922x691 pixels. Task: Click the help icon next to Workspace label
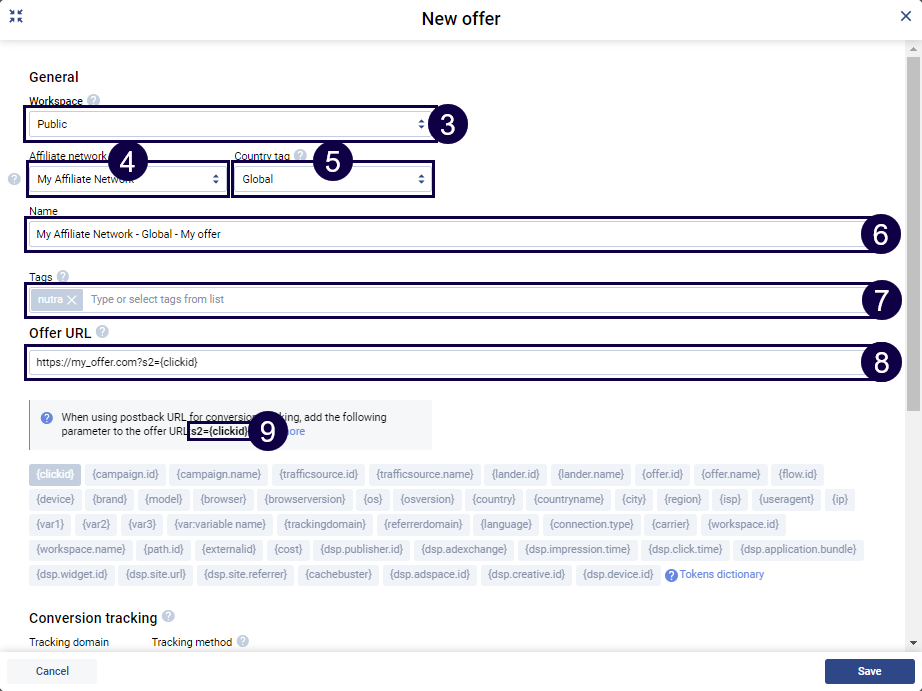[94, 101]
